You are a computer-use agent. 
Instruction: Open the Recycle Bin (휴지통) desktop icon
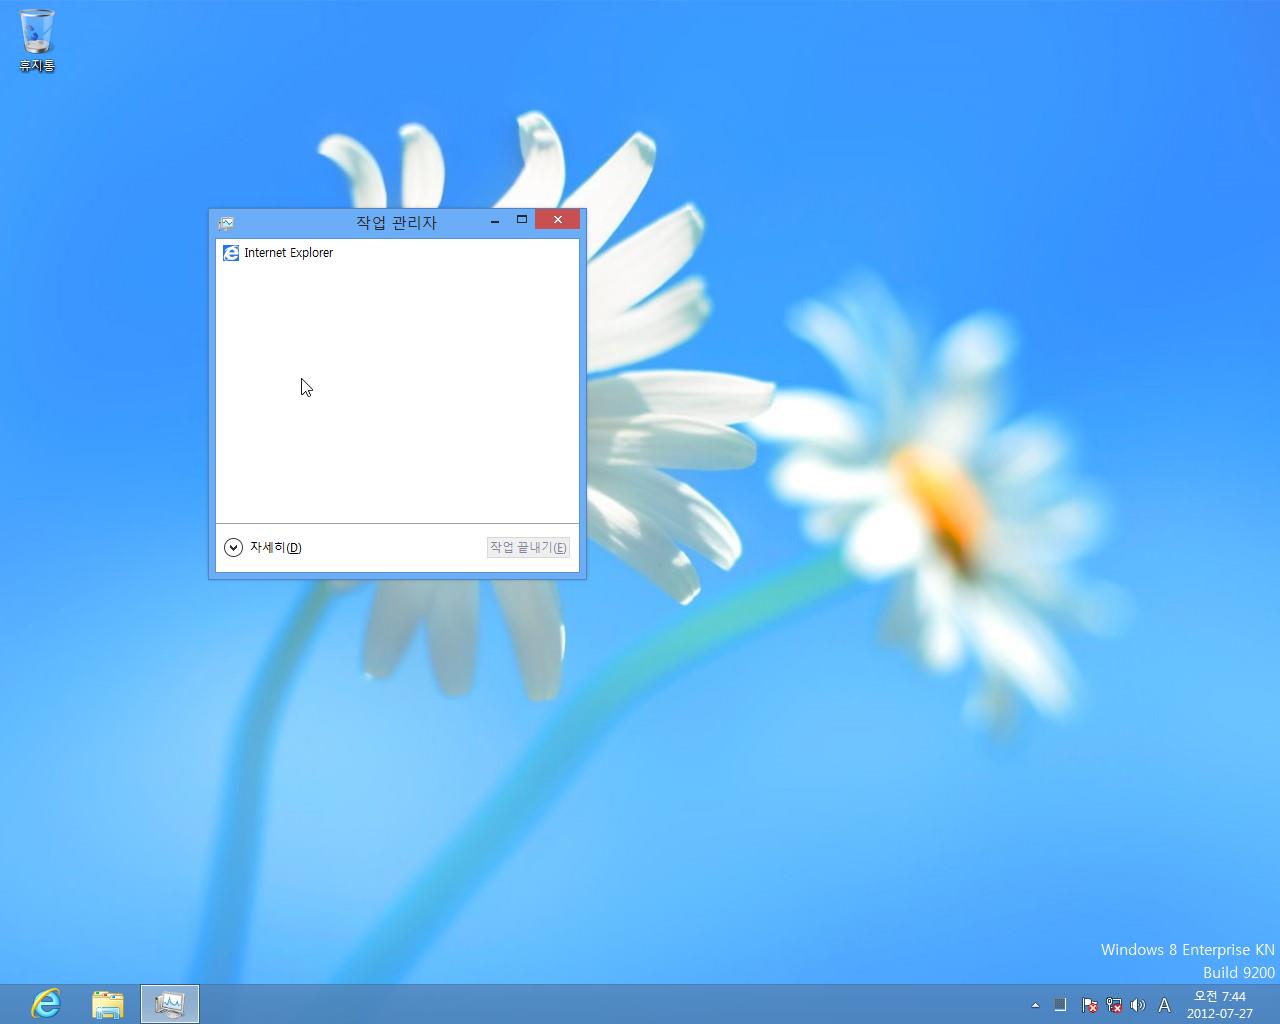pyautogui.click(x=37, y=40)
